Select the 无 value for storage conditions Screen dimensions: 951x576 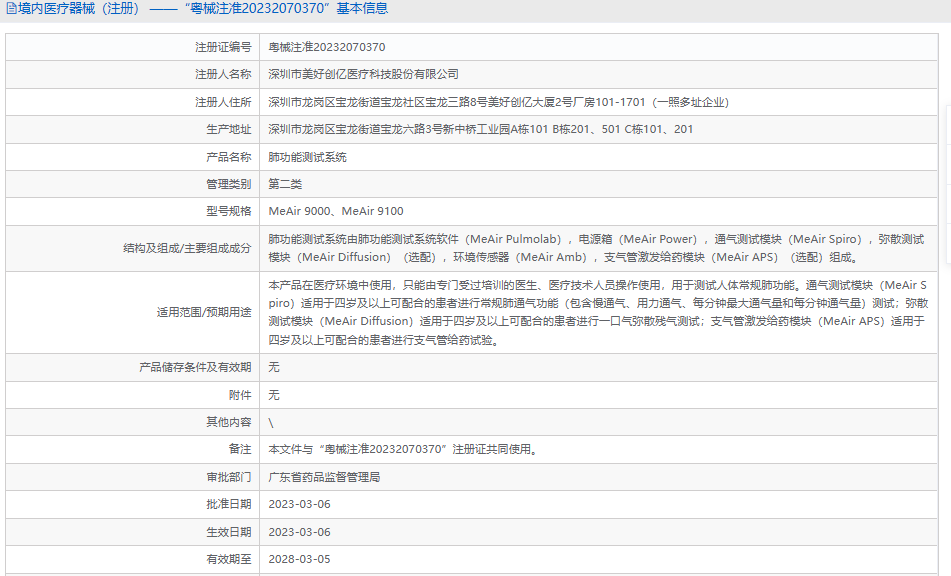[x=274, y=367]
